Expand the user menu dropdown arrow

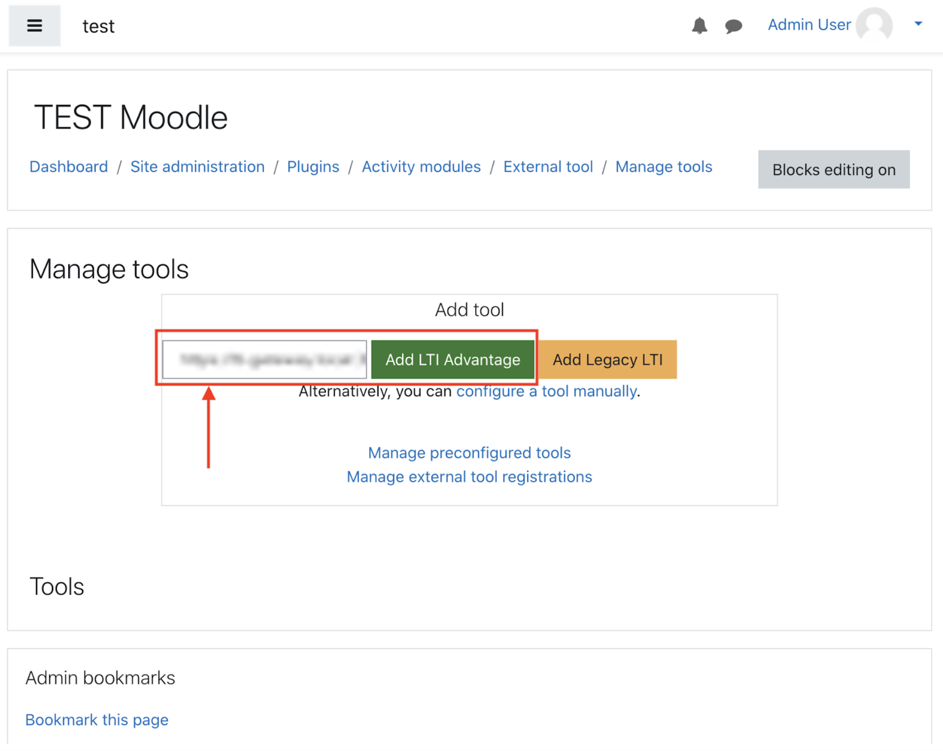918,24
